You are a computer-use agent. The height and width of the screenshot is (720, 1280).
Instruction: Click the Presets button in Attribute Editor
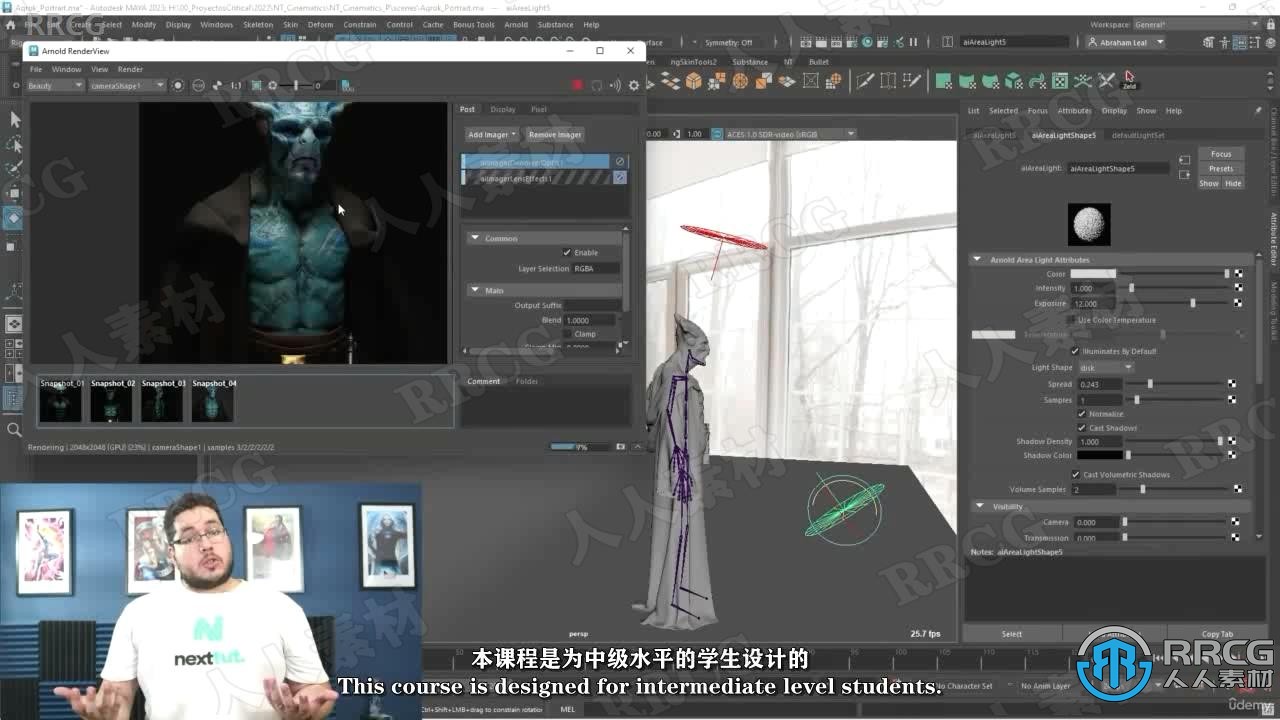pos(1221,169)
